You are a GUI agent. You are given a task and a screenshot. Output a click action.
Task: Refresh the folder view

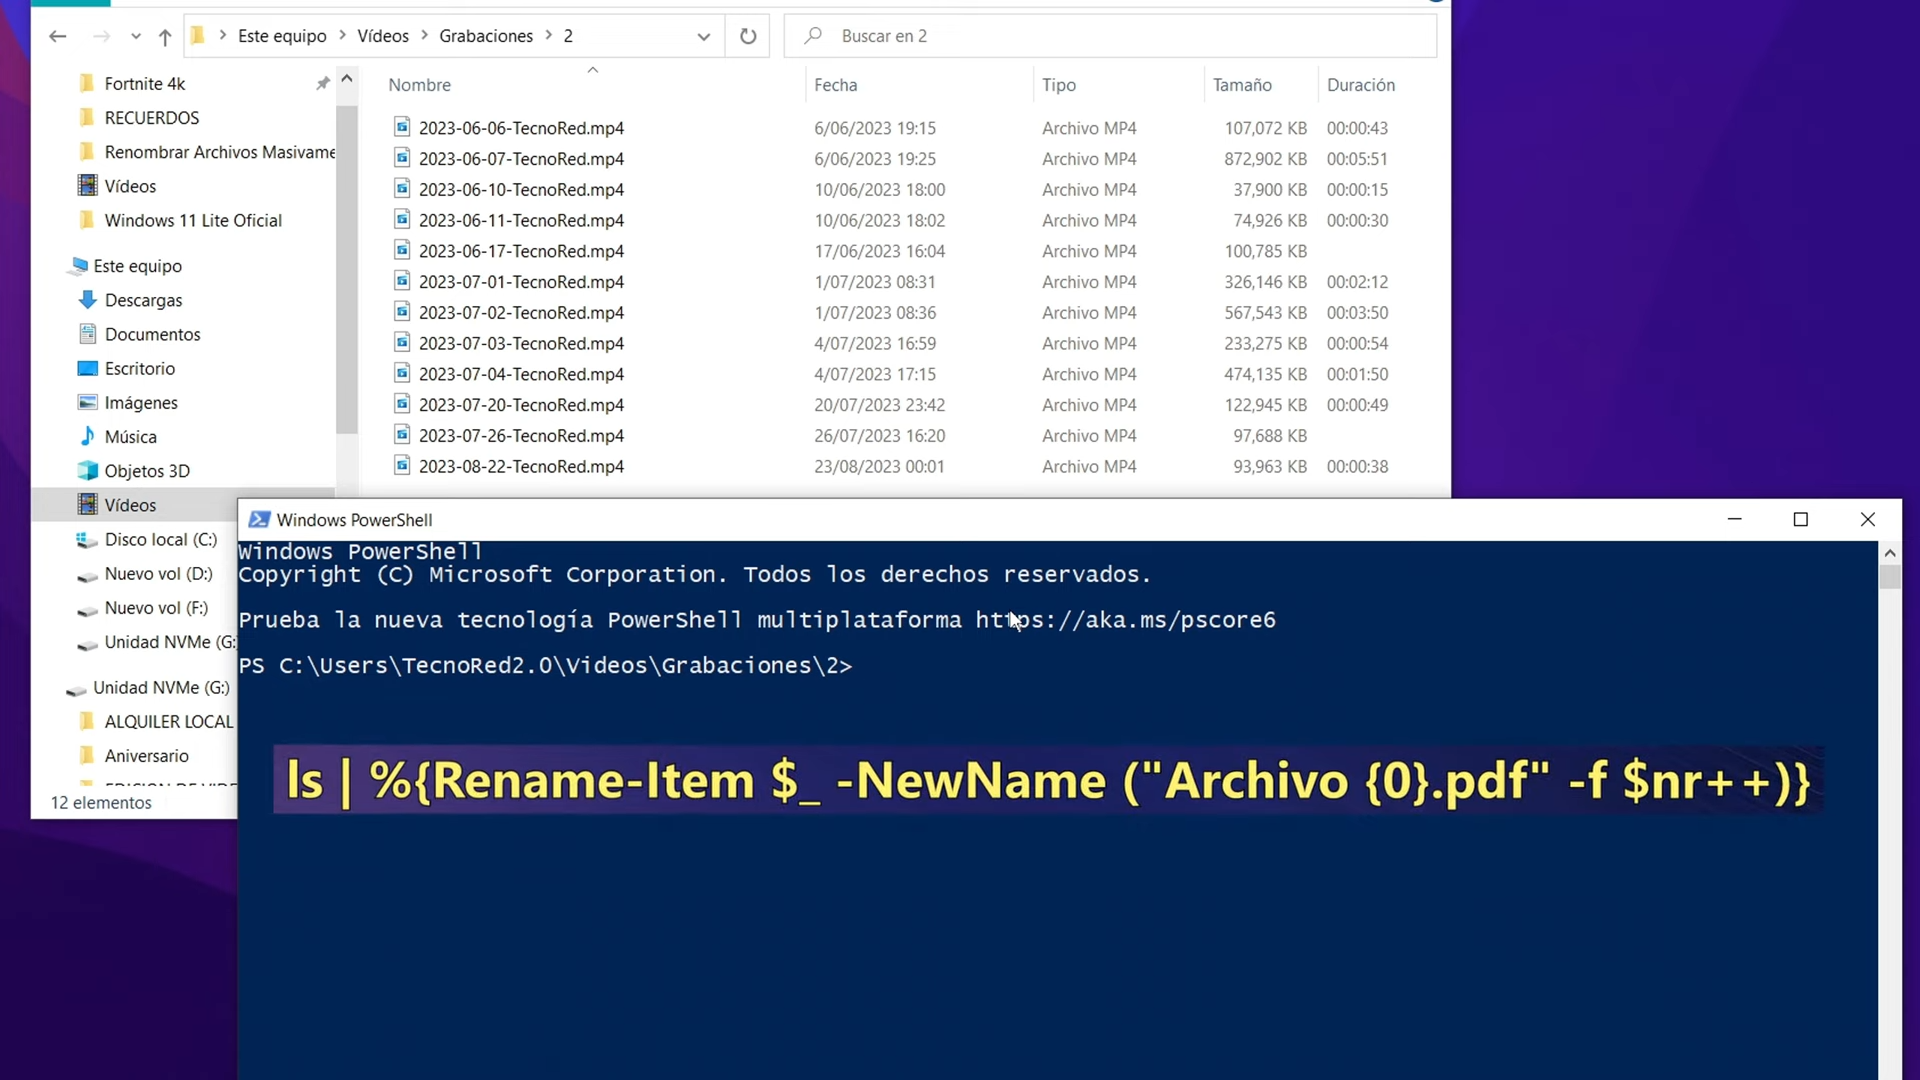point(748,36)
